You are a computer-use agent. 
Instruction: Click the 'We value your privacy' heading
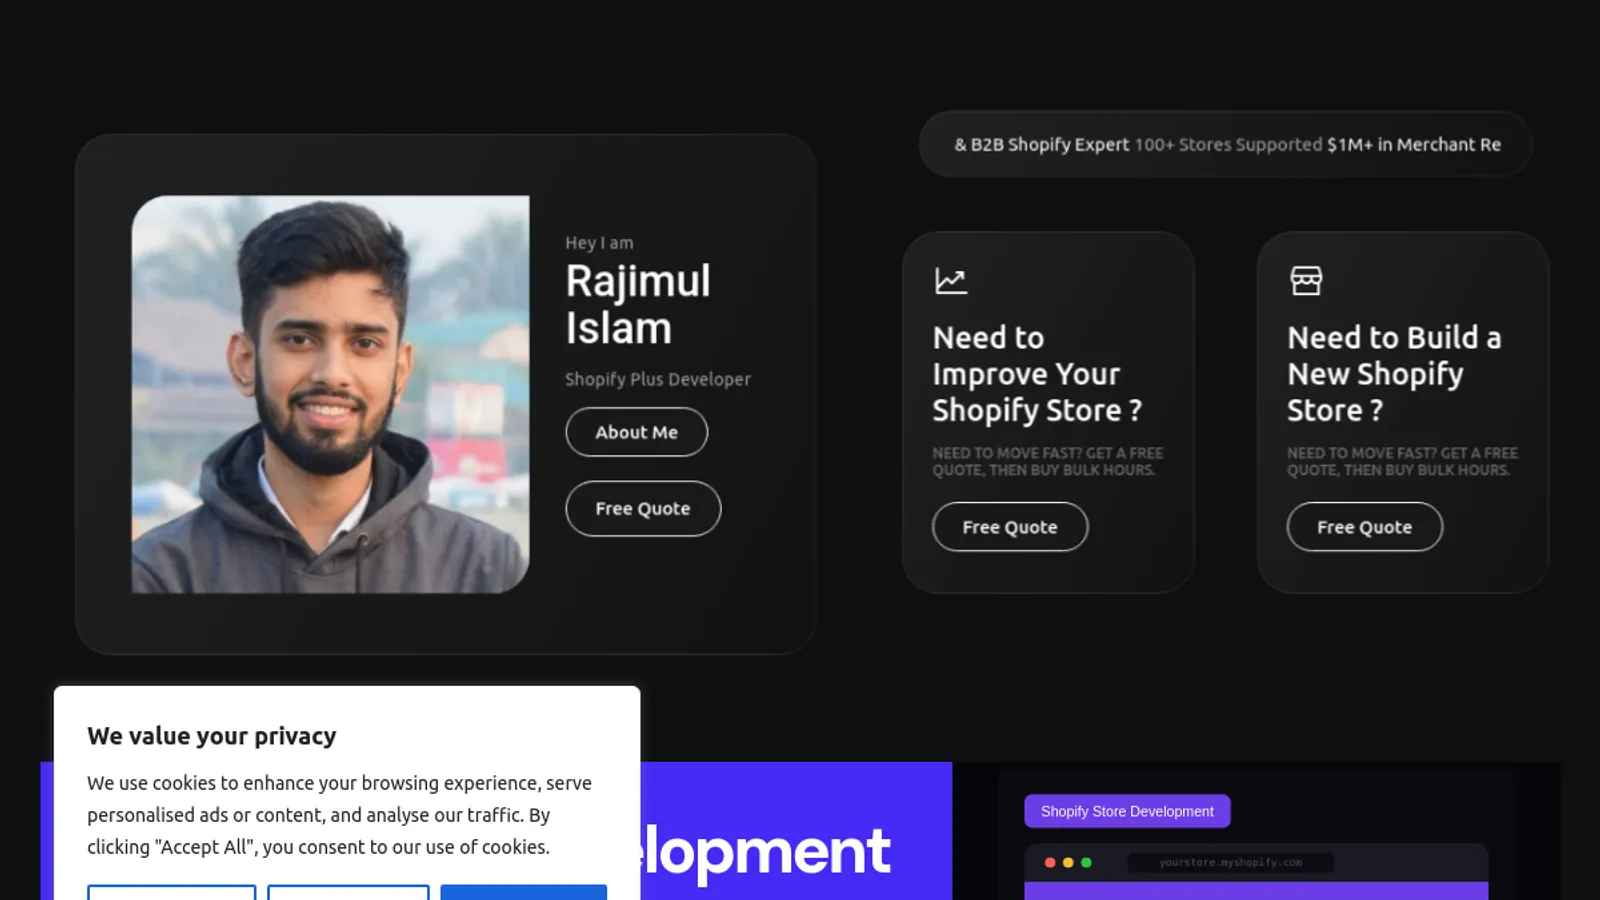(212, 736)
